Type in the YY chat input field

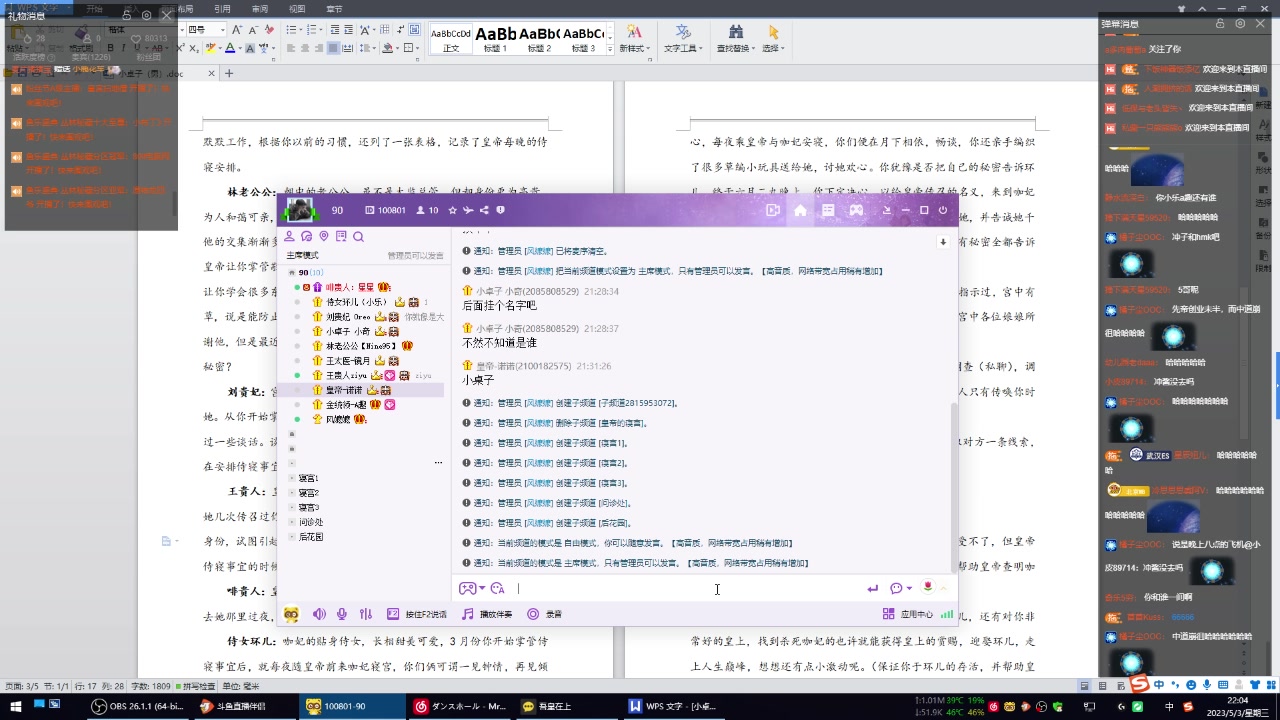click(690, 589)
